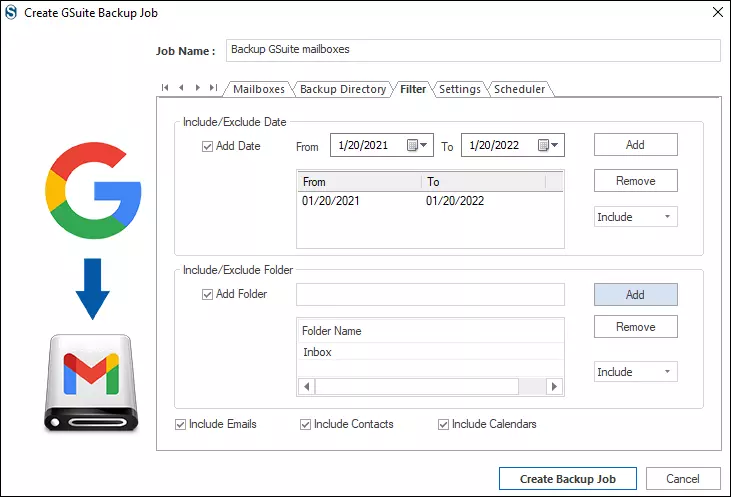The image size is (731, 497).
Task: Toggle the Add Folder checkbox
Action: click(207, 295)
